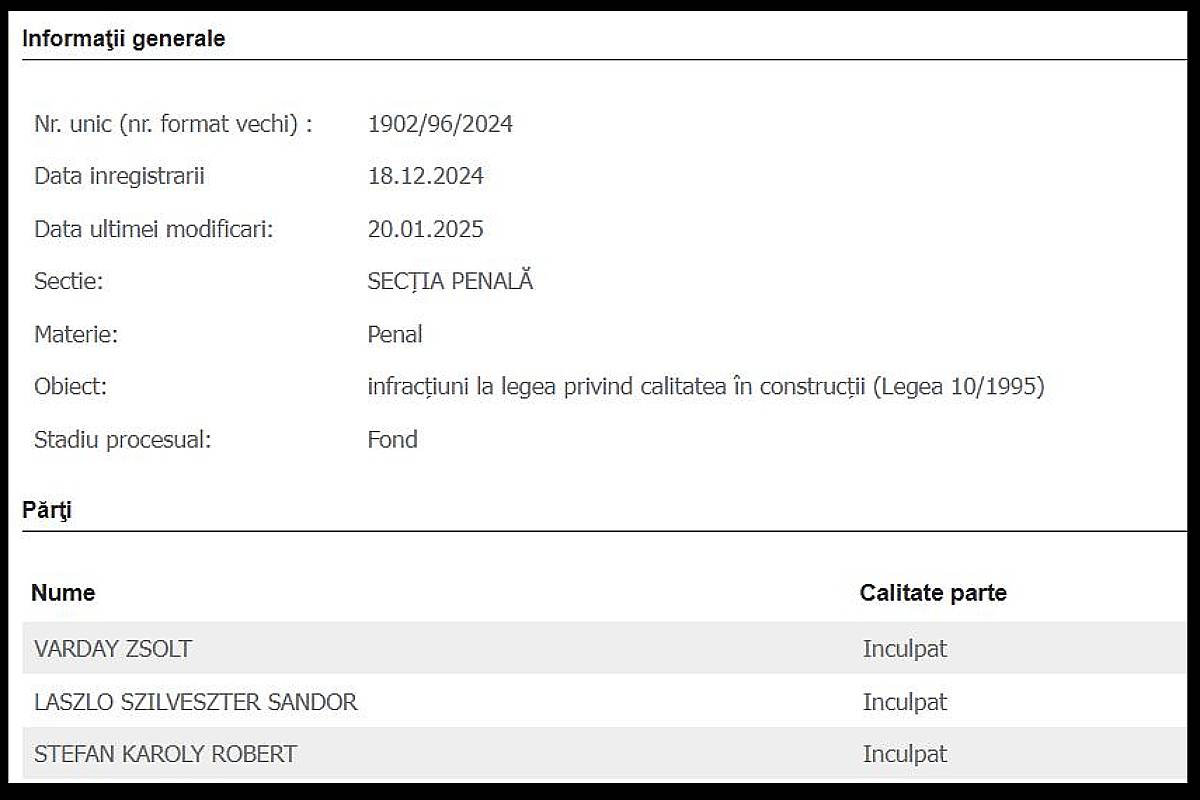Click the Nr. unic field label
1200x800 pixels.
173,124
